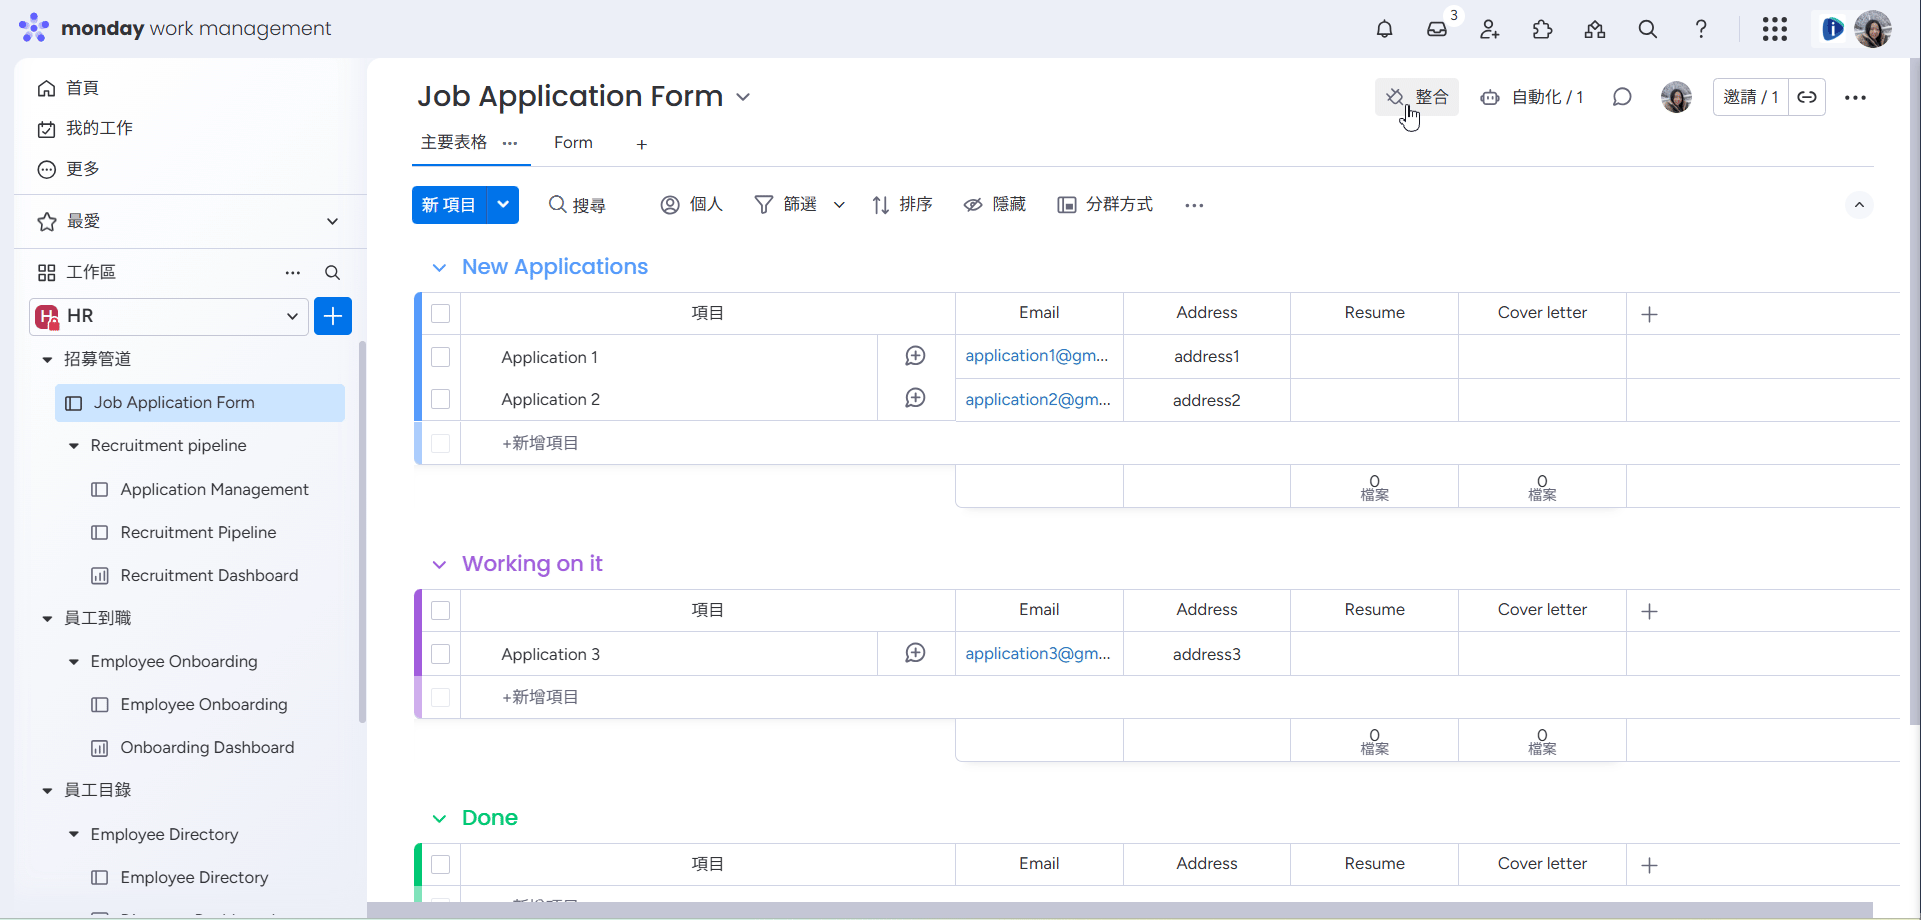Select all items in New Applications group
This screenshot has width=1921, height=920.
tap(440, 313)
